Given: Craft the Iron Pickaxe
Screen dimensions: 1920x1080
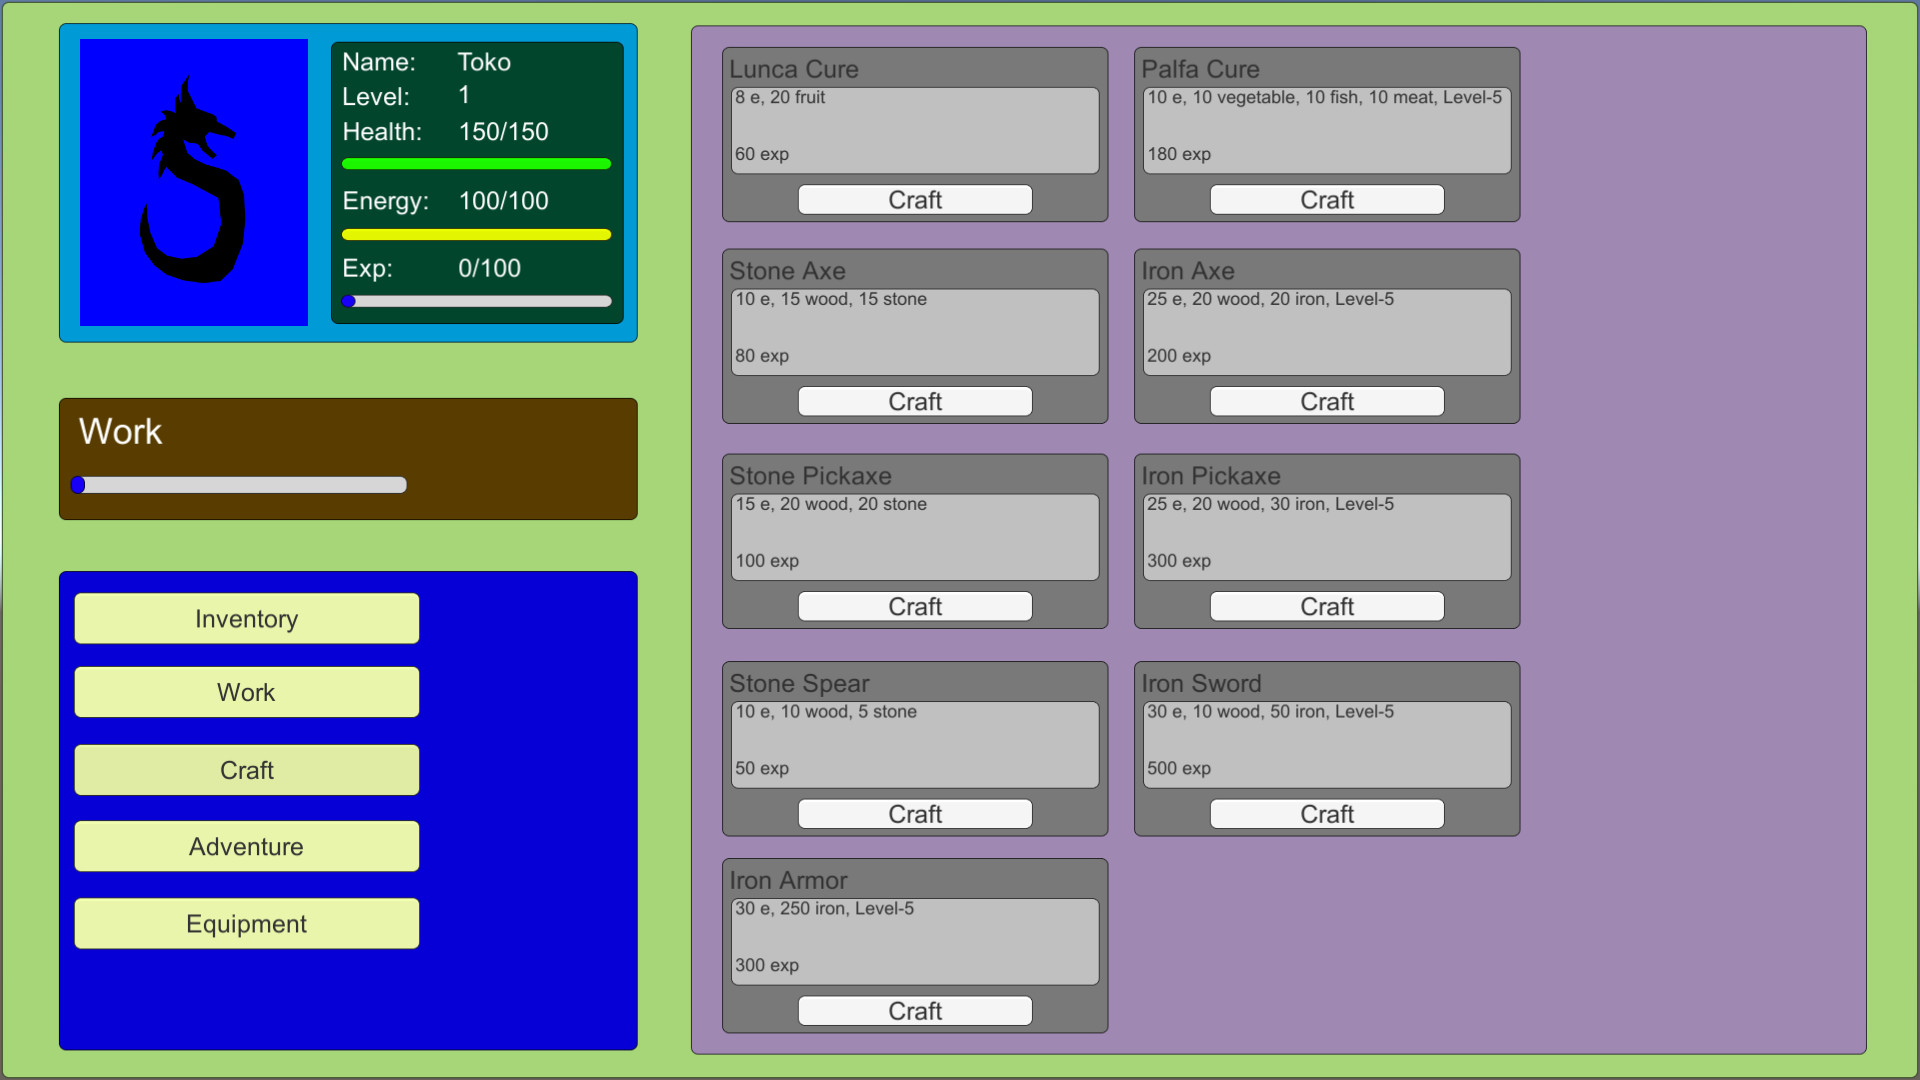Looking at the screenshot, I should pyautogui.click(x=1326, y=607).
